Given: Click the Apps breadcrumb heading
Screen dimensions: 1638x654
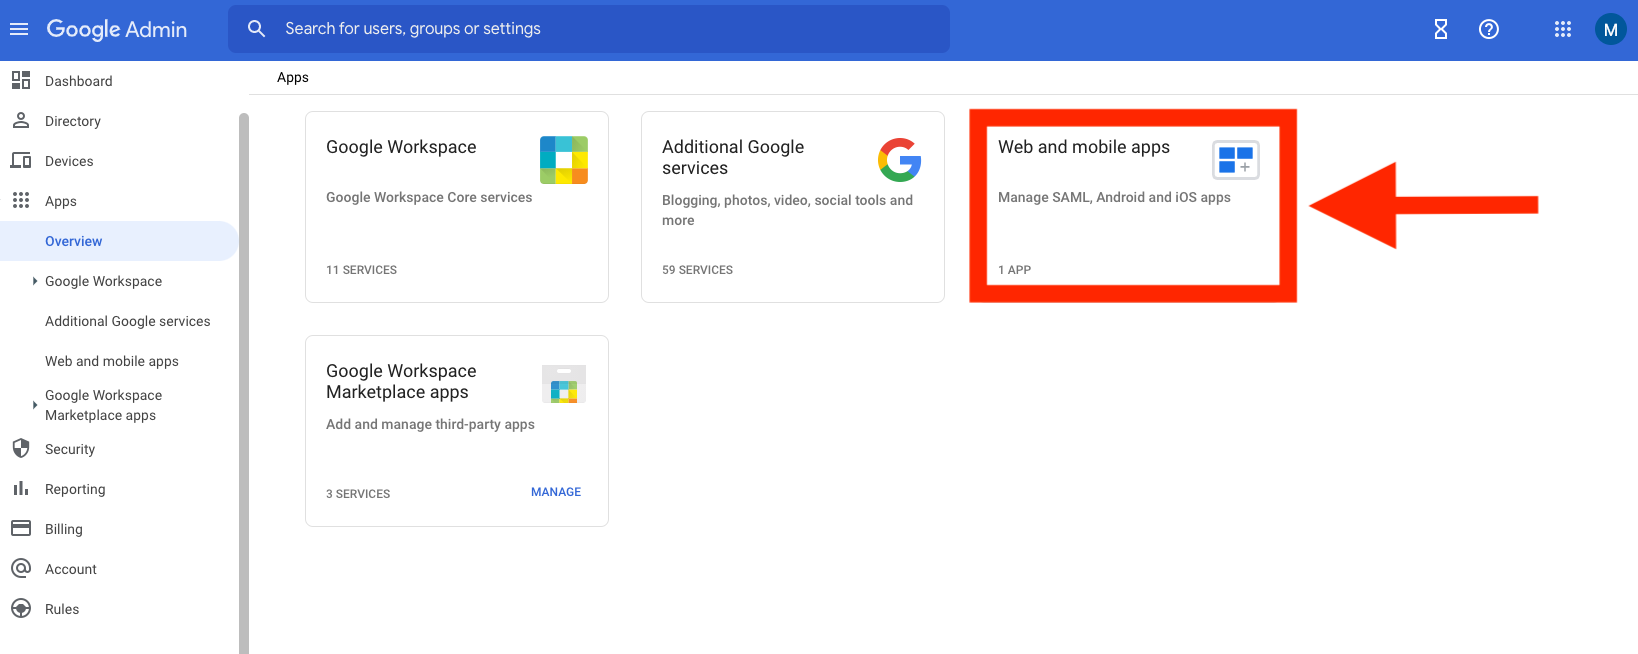Looking at the screenshot, I should point(293,77).
